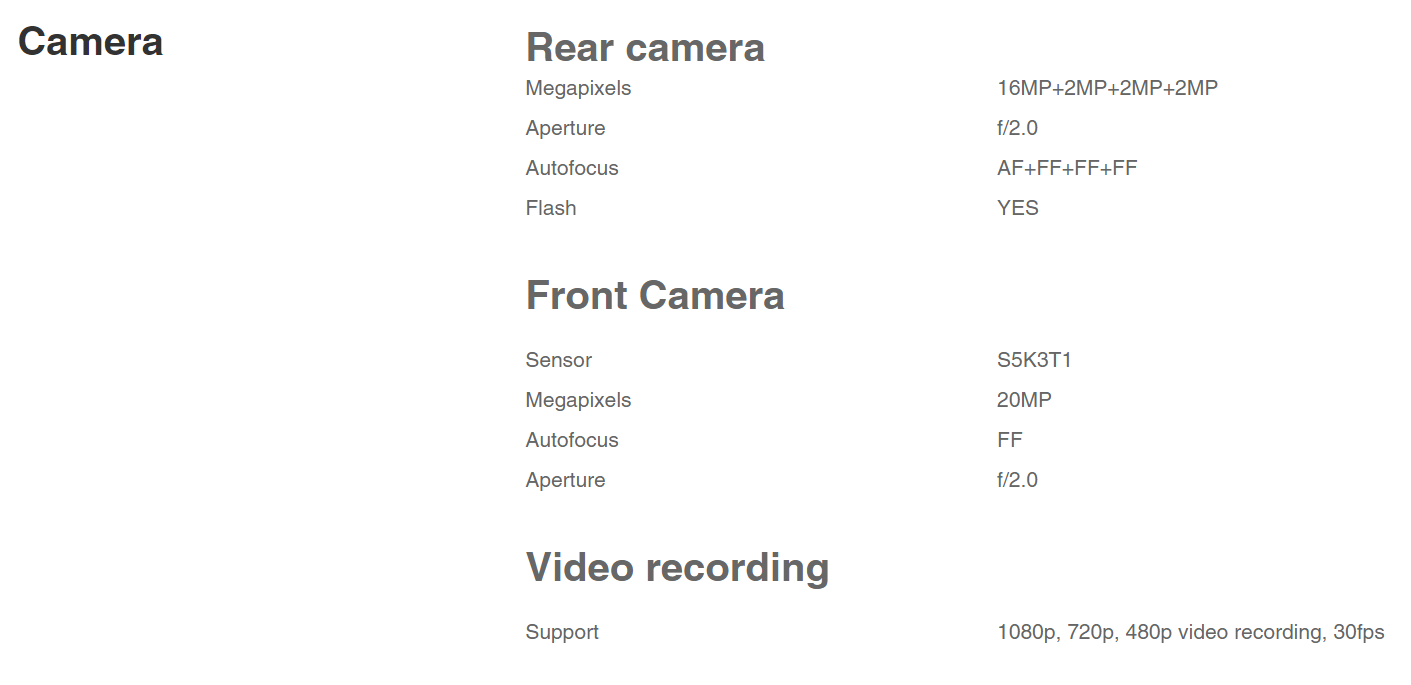
Task: Click the Aperture label under Front Camera
Action: (565, 480)
